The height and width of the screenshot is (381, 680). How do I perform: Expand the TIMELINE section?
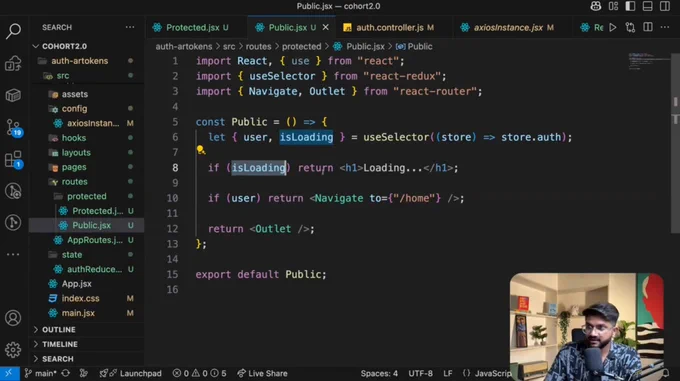coord(87,344)
